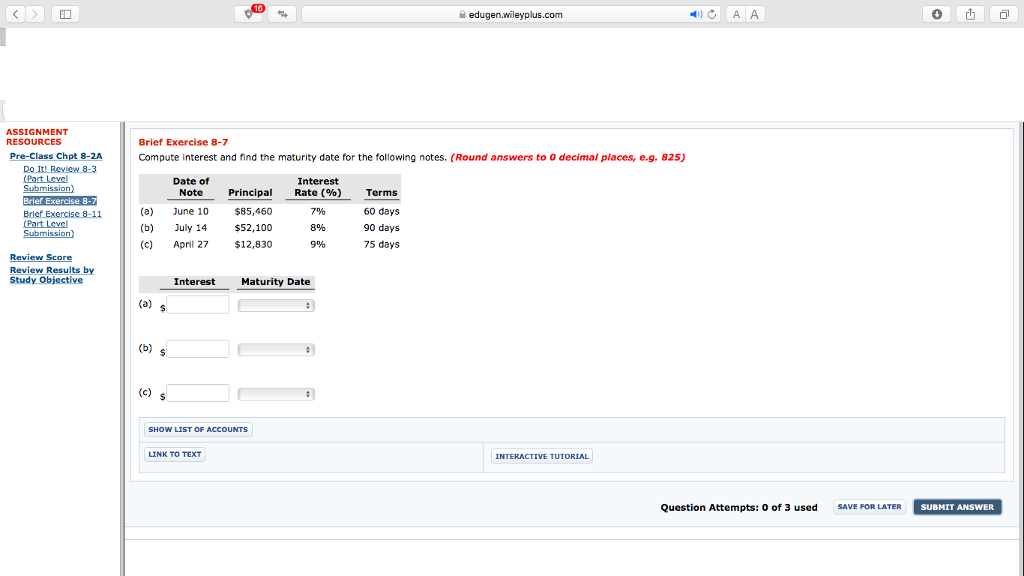Open the Share menu icon
This screenshot has height=576, width=1024.
pyautogui.click(x=970, y=14)
